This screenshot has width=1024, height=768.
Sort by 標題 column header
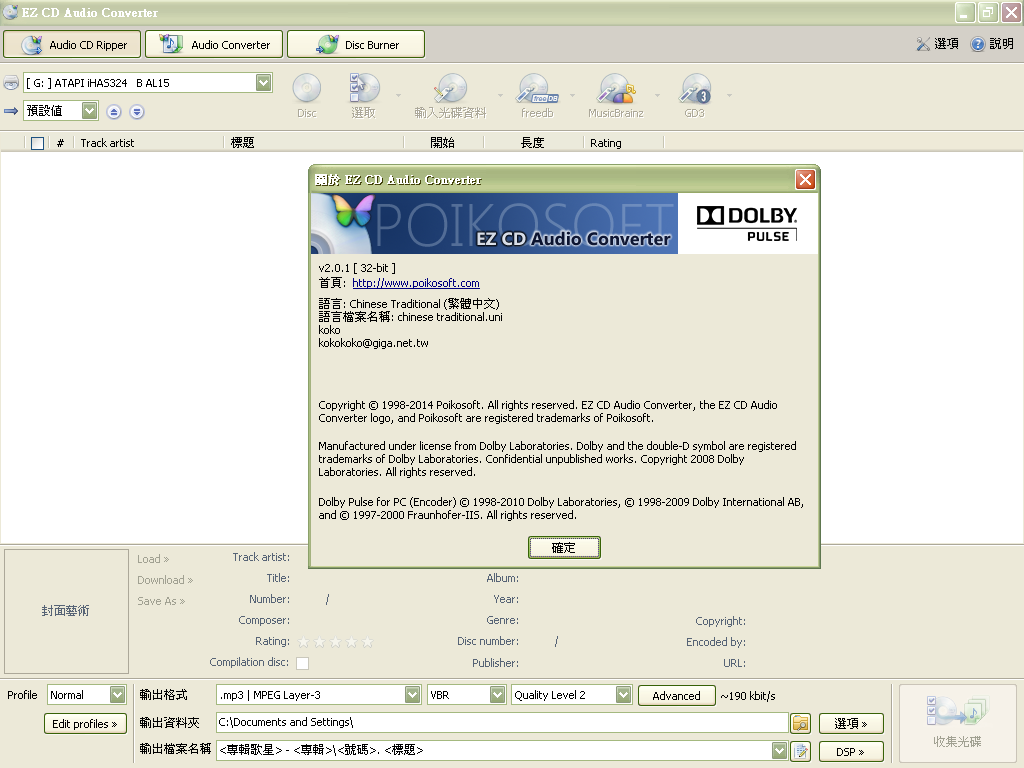pyautogui.click(x=314, y=142)
